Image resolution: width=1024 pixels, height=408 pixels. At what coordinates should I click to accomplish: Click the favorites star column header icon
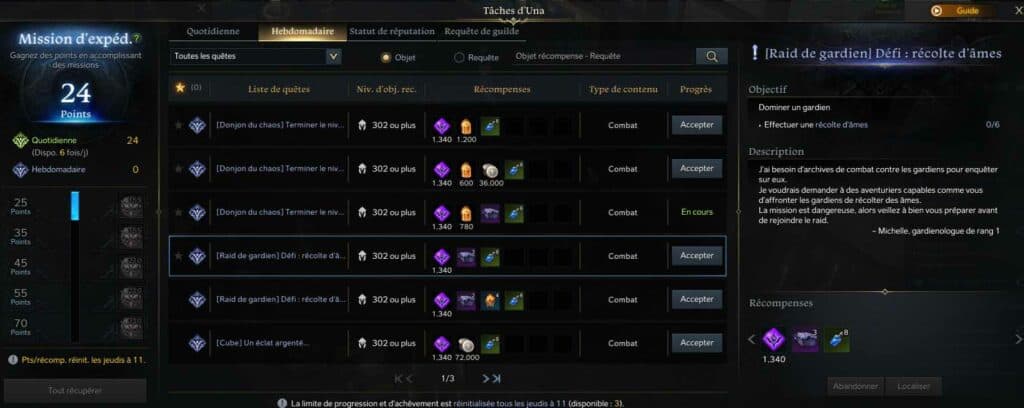(180, 88)
